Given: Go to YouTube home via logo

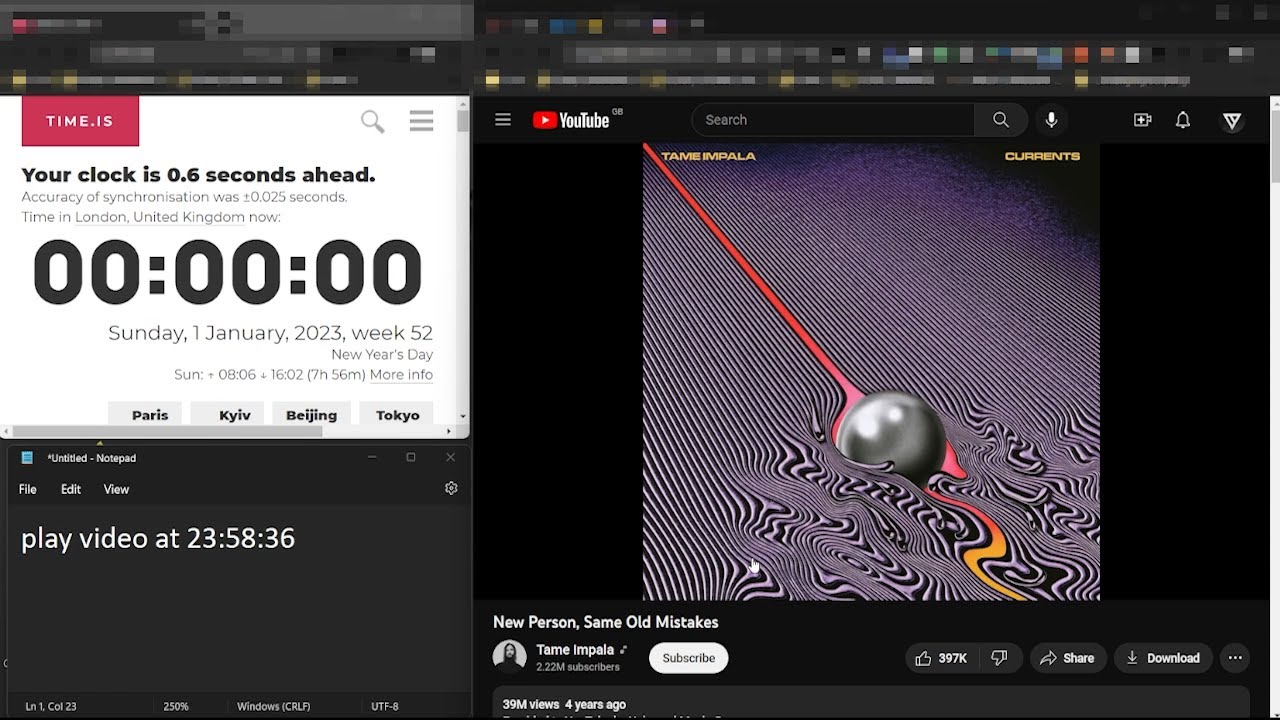Looking at the screenshot, I should 571,120.
